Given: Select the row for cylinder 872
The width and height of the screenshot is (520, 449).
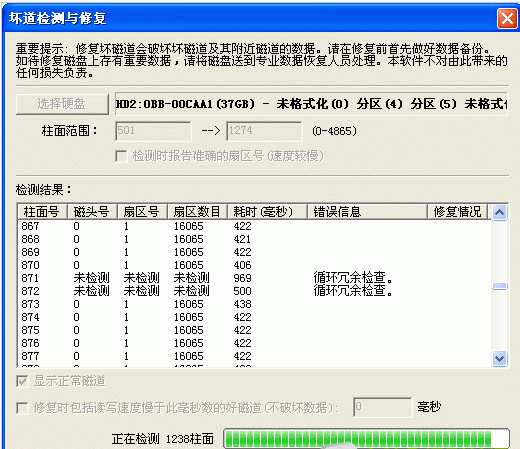Looking at the screenshot, I should 254,291.
